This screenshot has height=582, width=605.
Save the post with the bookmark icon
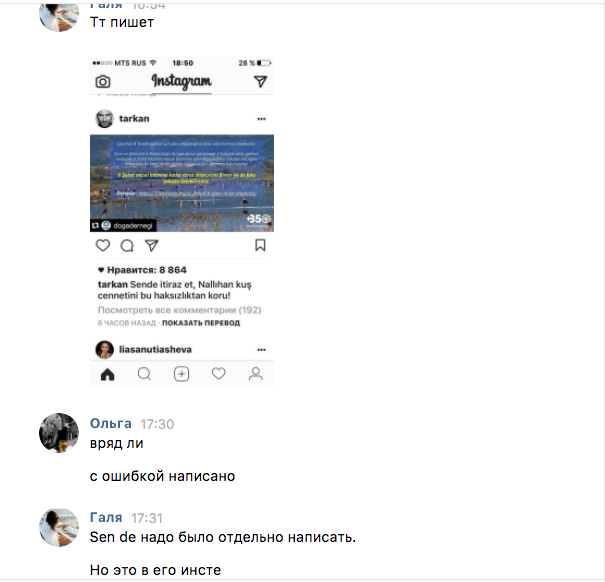(260, 245)
